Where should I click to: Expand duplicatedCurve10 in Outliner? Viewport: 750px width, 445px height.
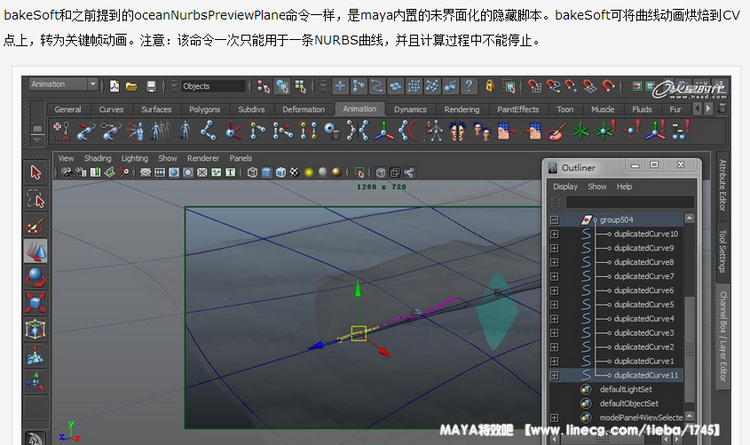(x=554, y=234)
